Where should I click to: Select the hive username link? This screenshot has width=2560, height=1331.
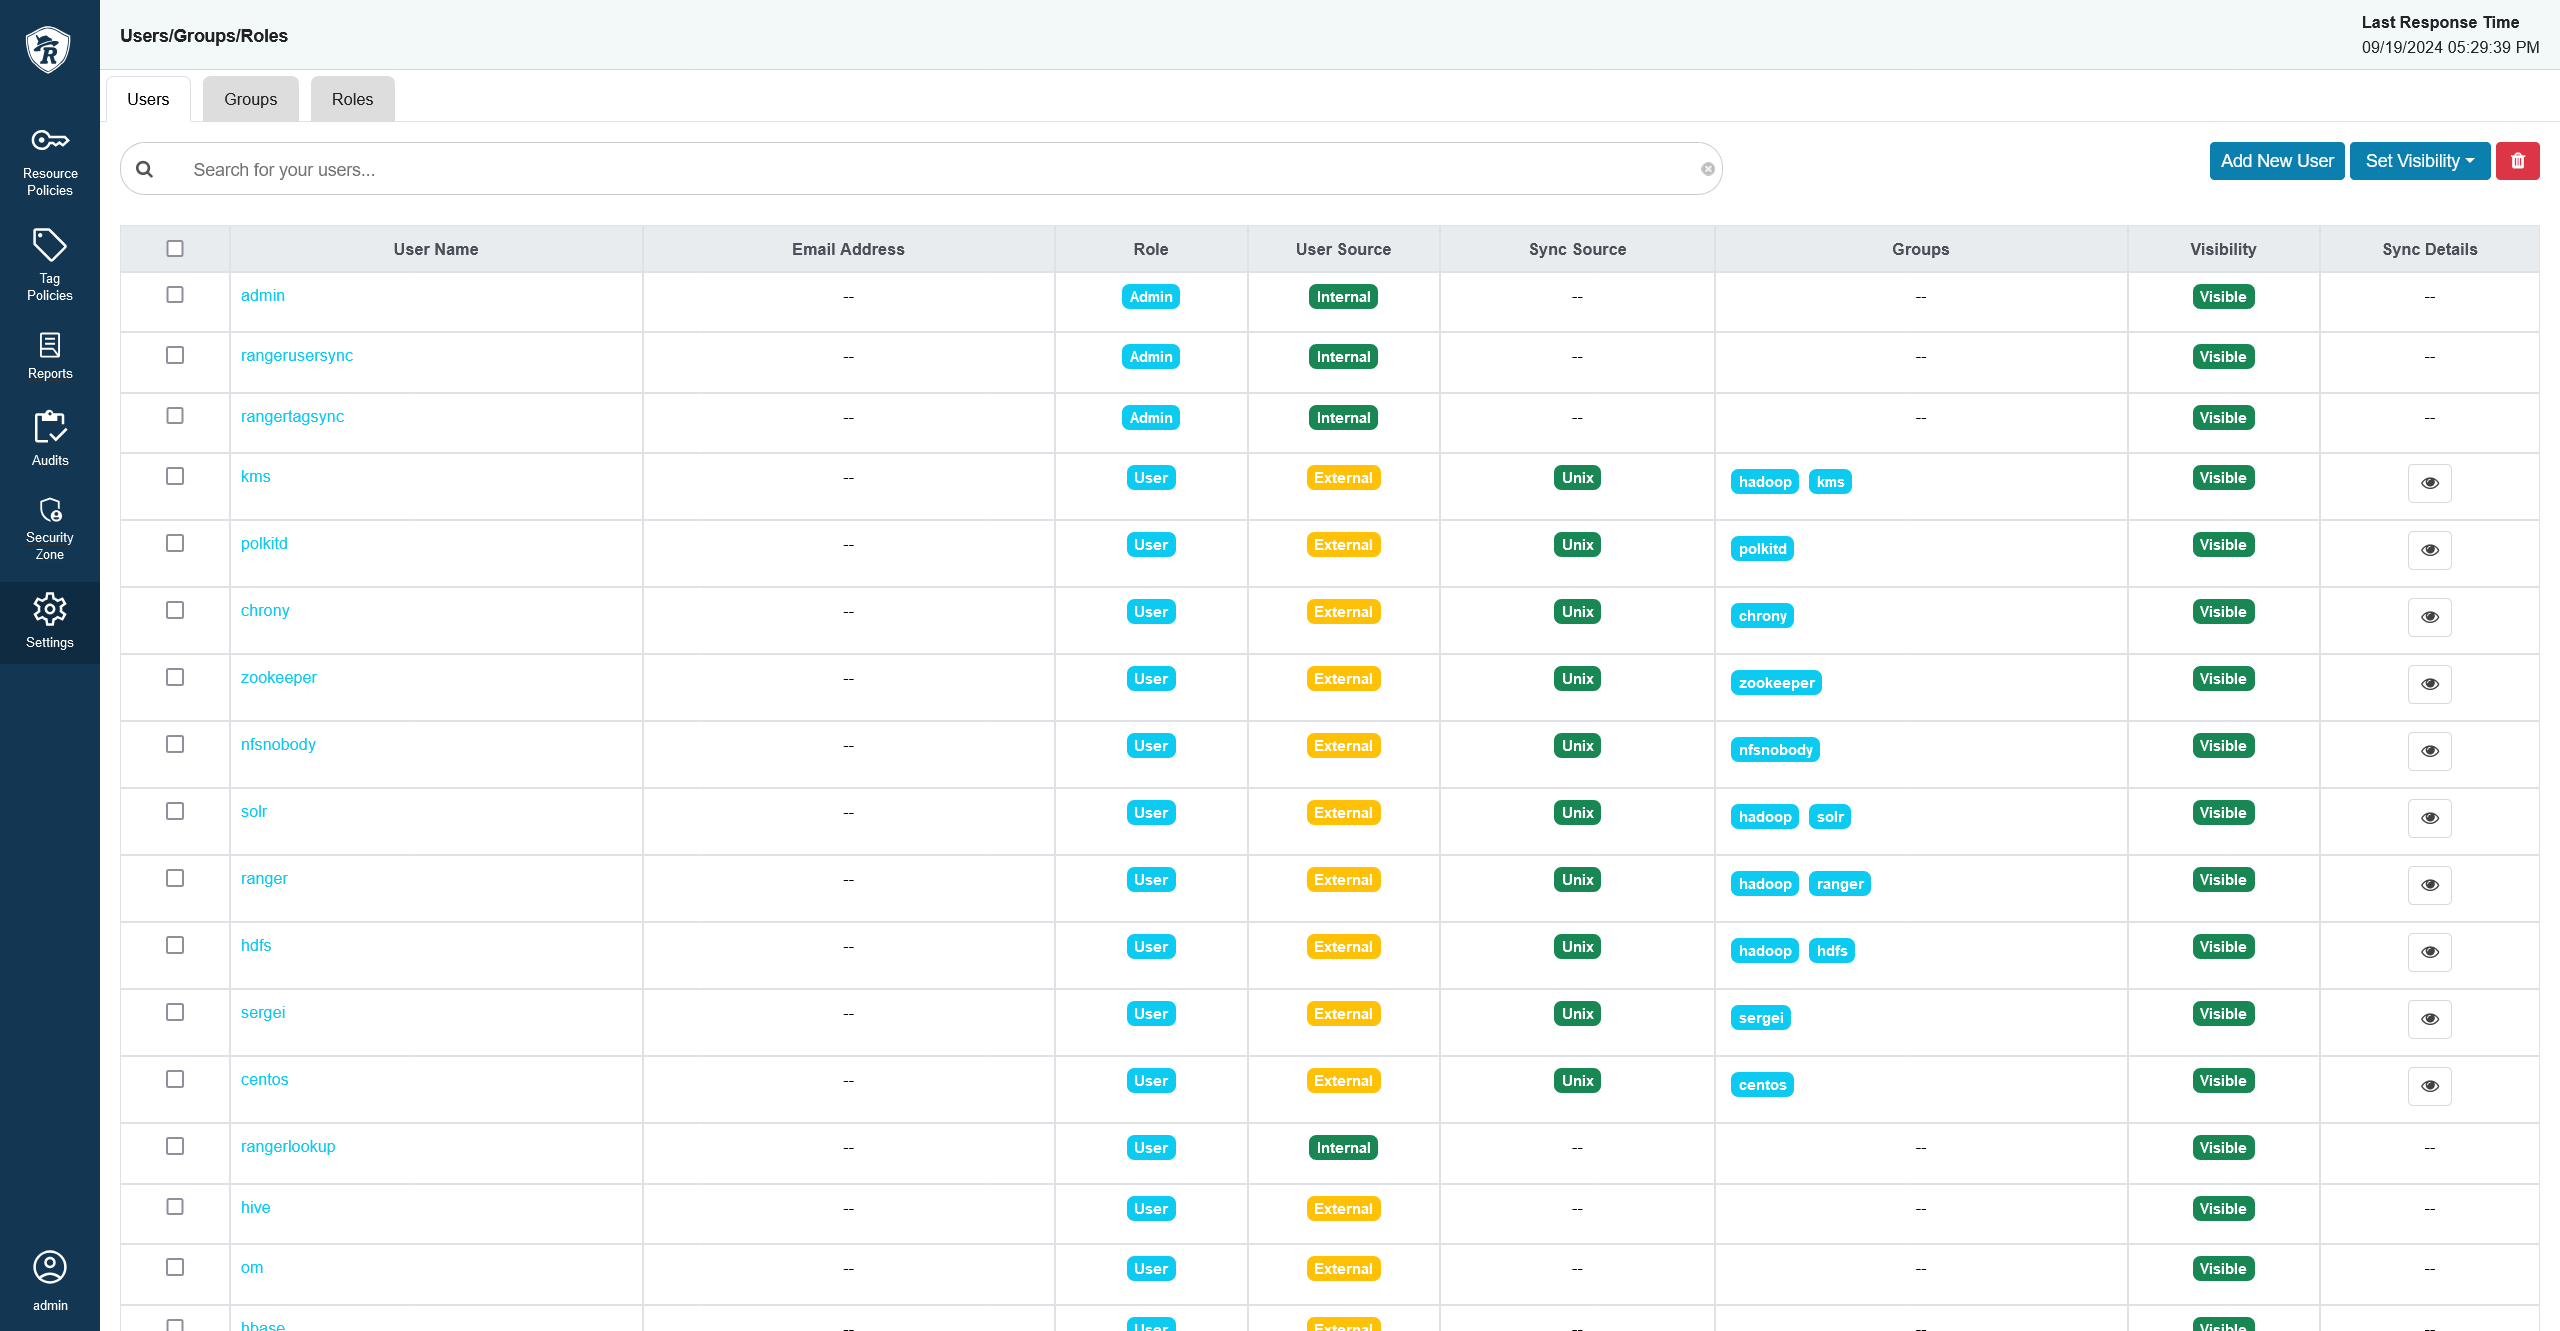[x=254, y=1206]
